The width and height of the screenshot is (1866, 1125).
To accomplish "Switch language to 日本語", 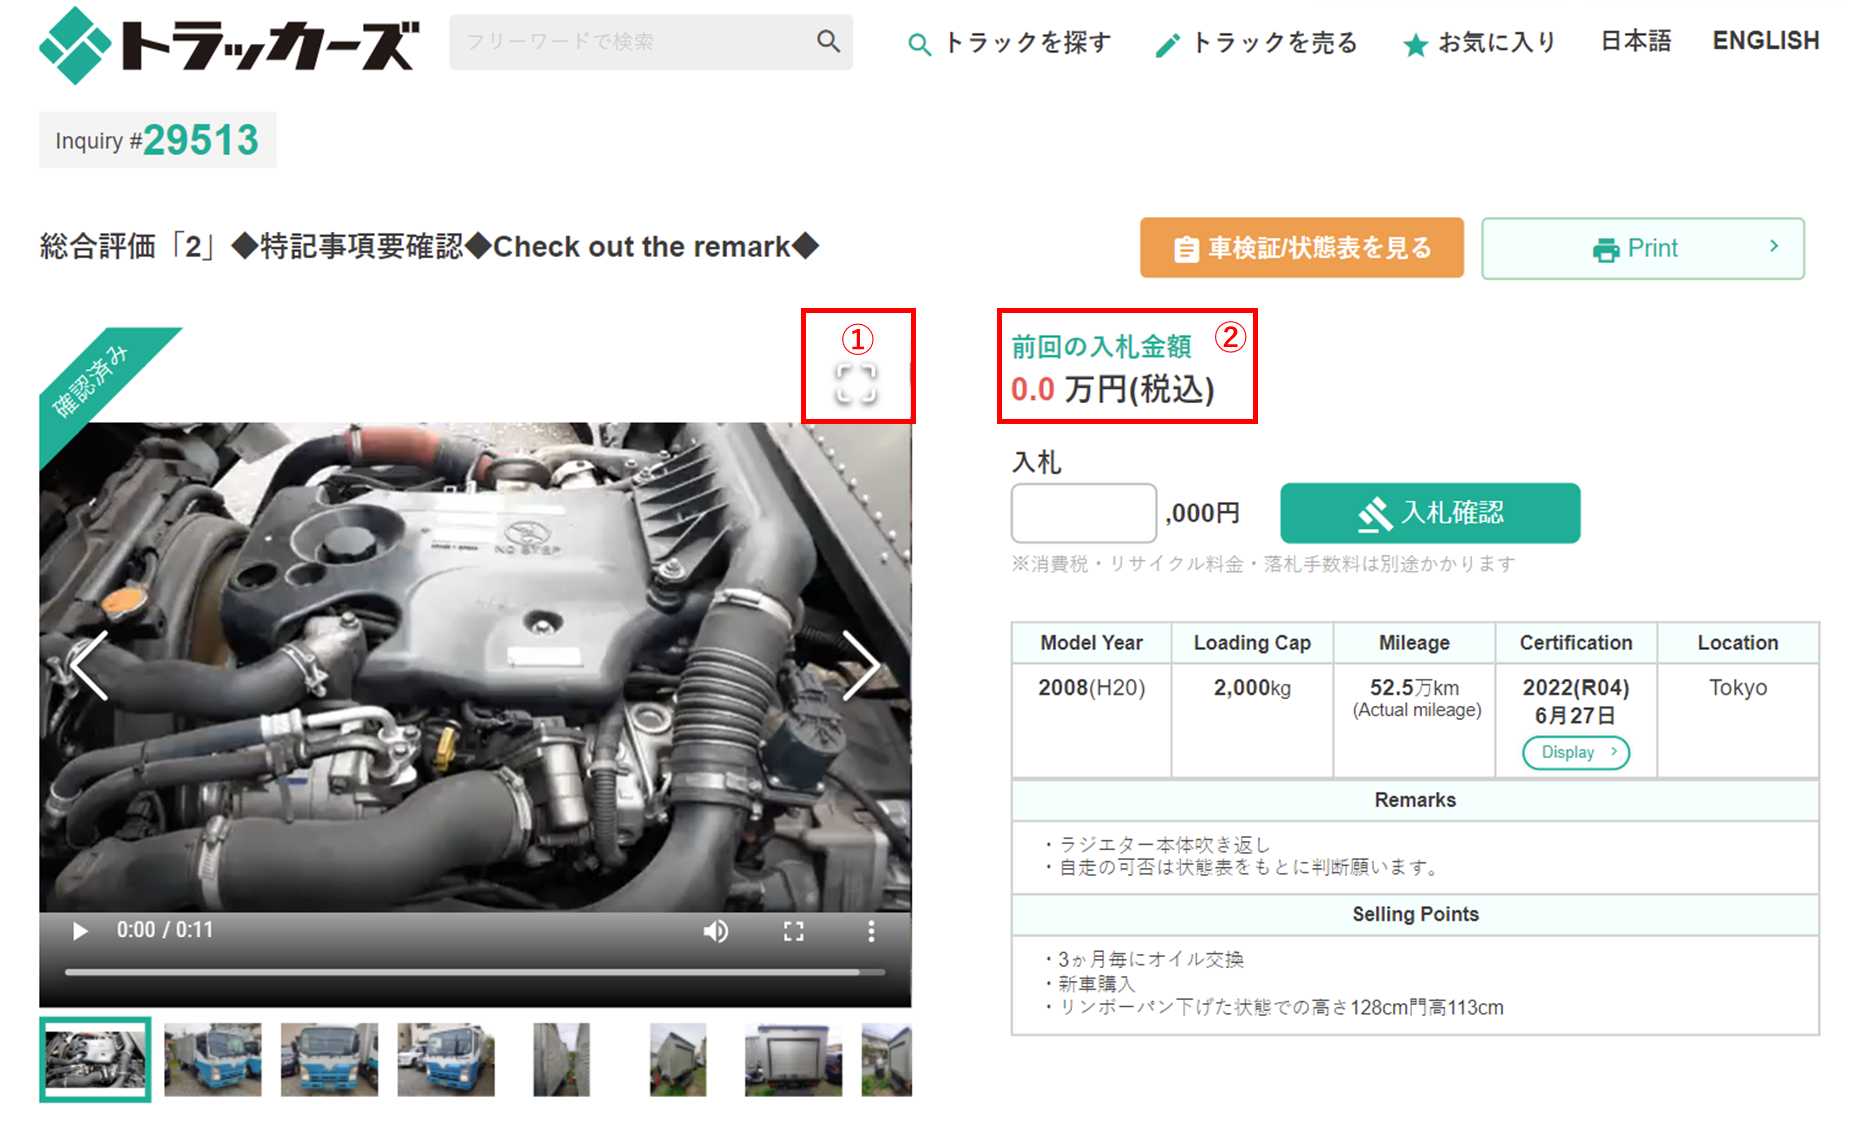I will pyautogui.click(x=1636, y=41).
